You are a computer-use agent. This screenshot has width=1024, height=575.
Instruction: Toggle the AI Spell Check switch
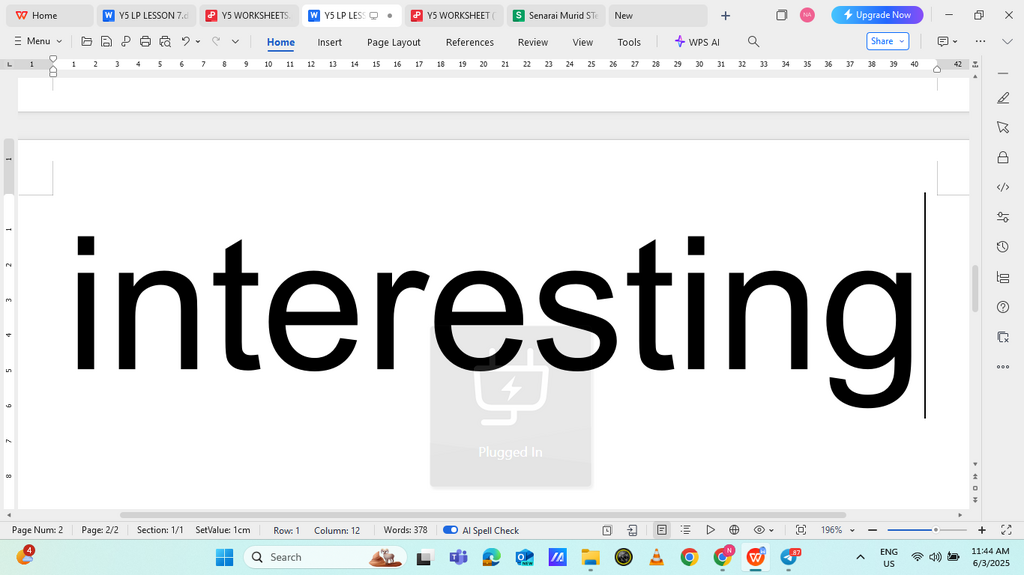[450, 530]
